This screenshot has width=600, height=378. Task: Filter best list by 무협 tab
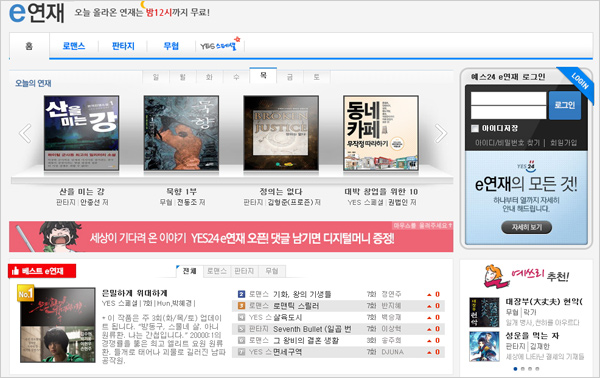coord(272,271)
